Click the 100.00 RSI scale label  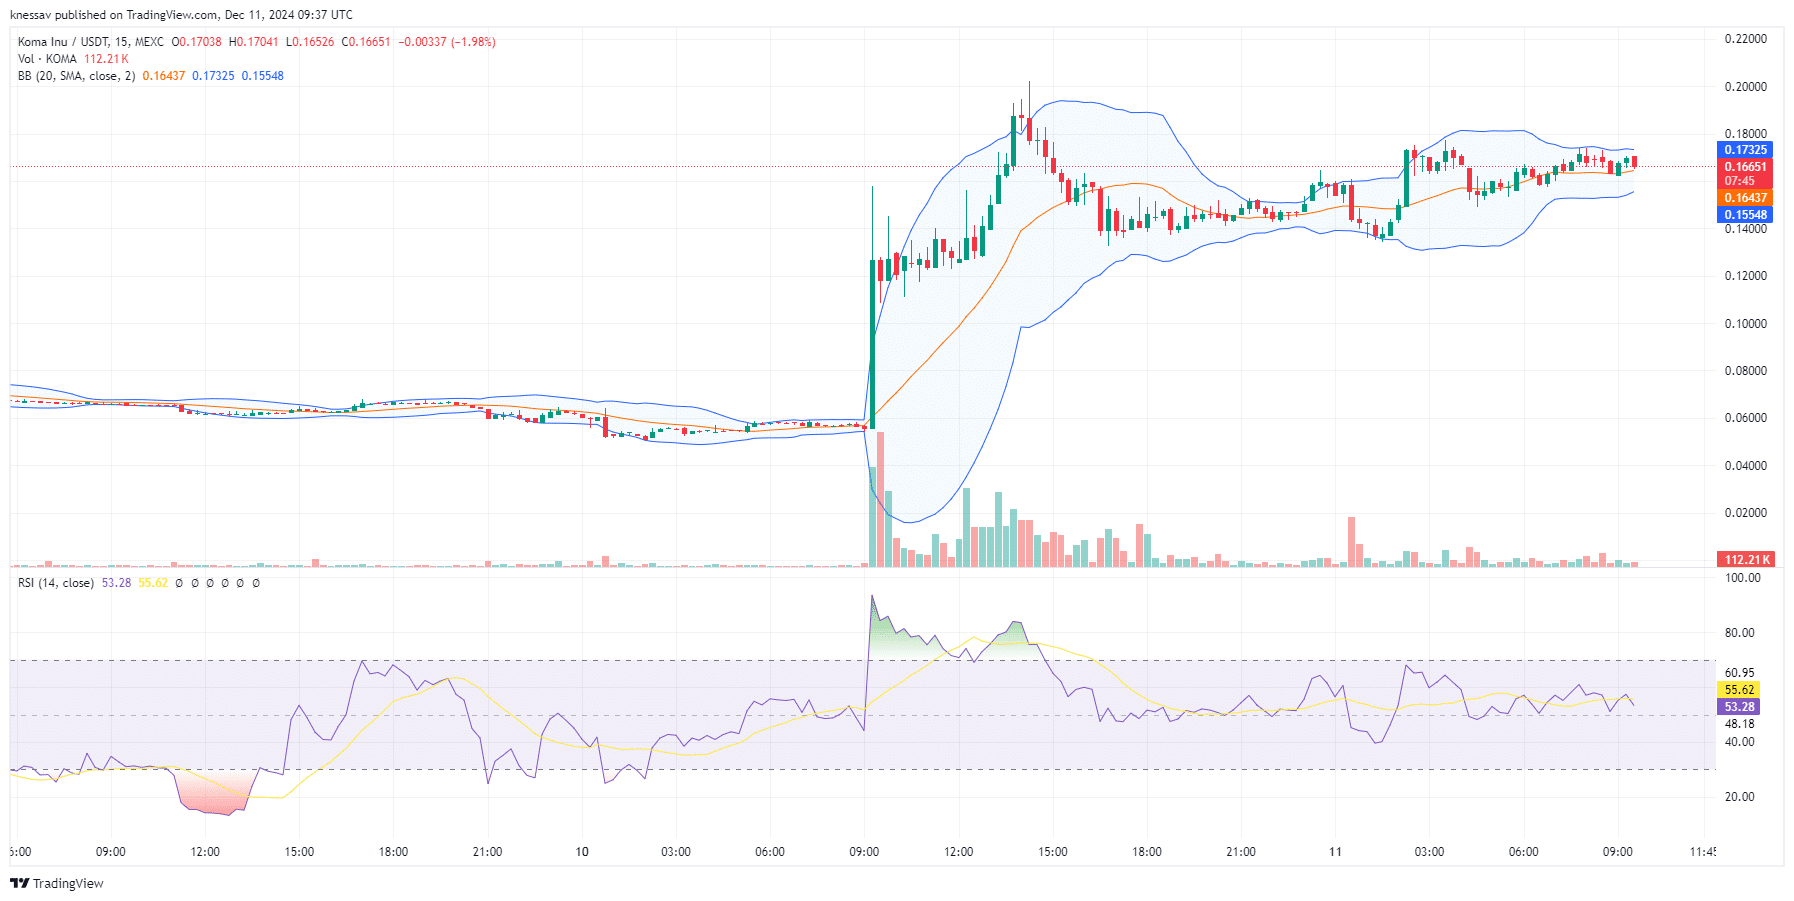(1743, 578)
